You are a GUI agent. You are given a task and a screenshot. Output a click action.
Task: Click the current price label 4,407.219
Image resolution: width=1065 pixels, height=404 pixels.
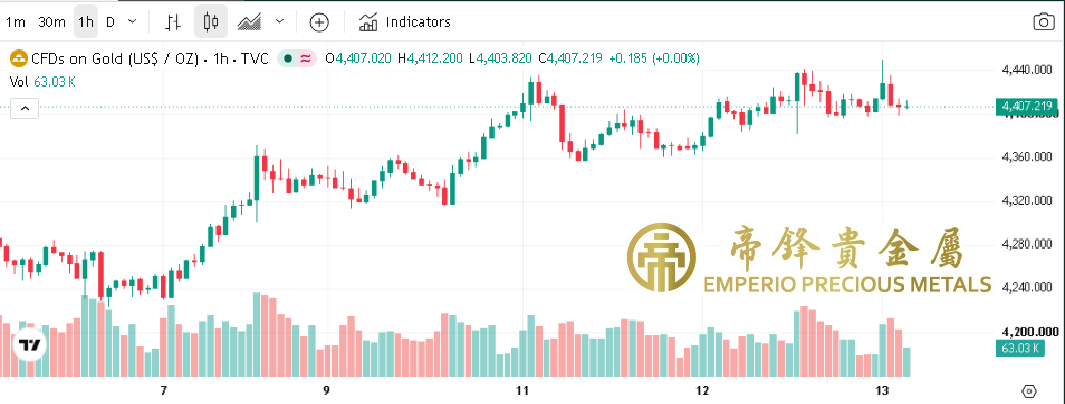tap(1026, 107)
